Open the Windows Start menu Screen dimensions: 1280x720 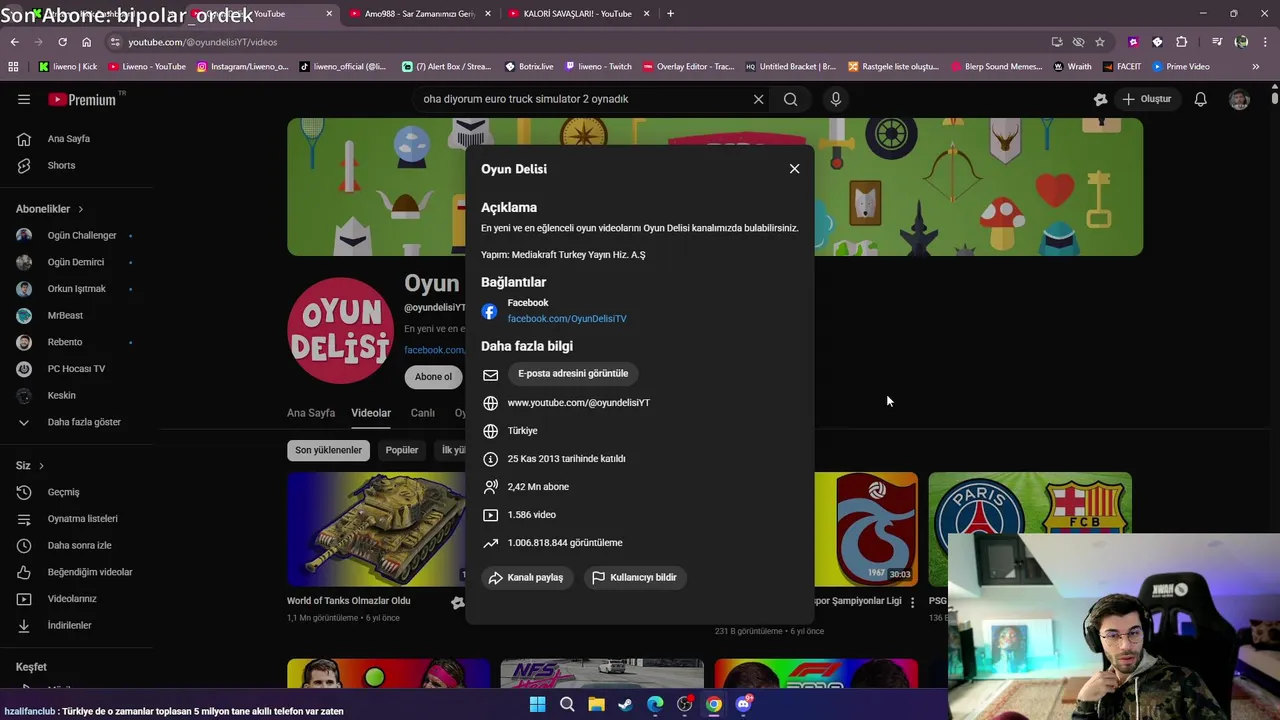coord(538,705)
